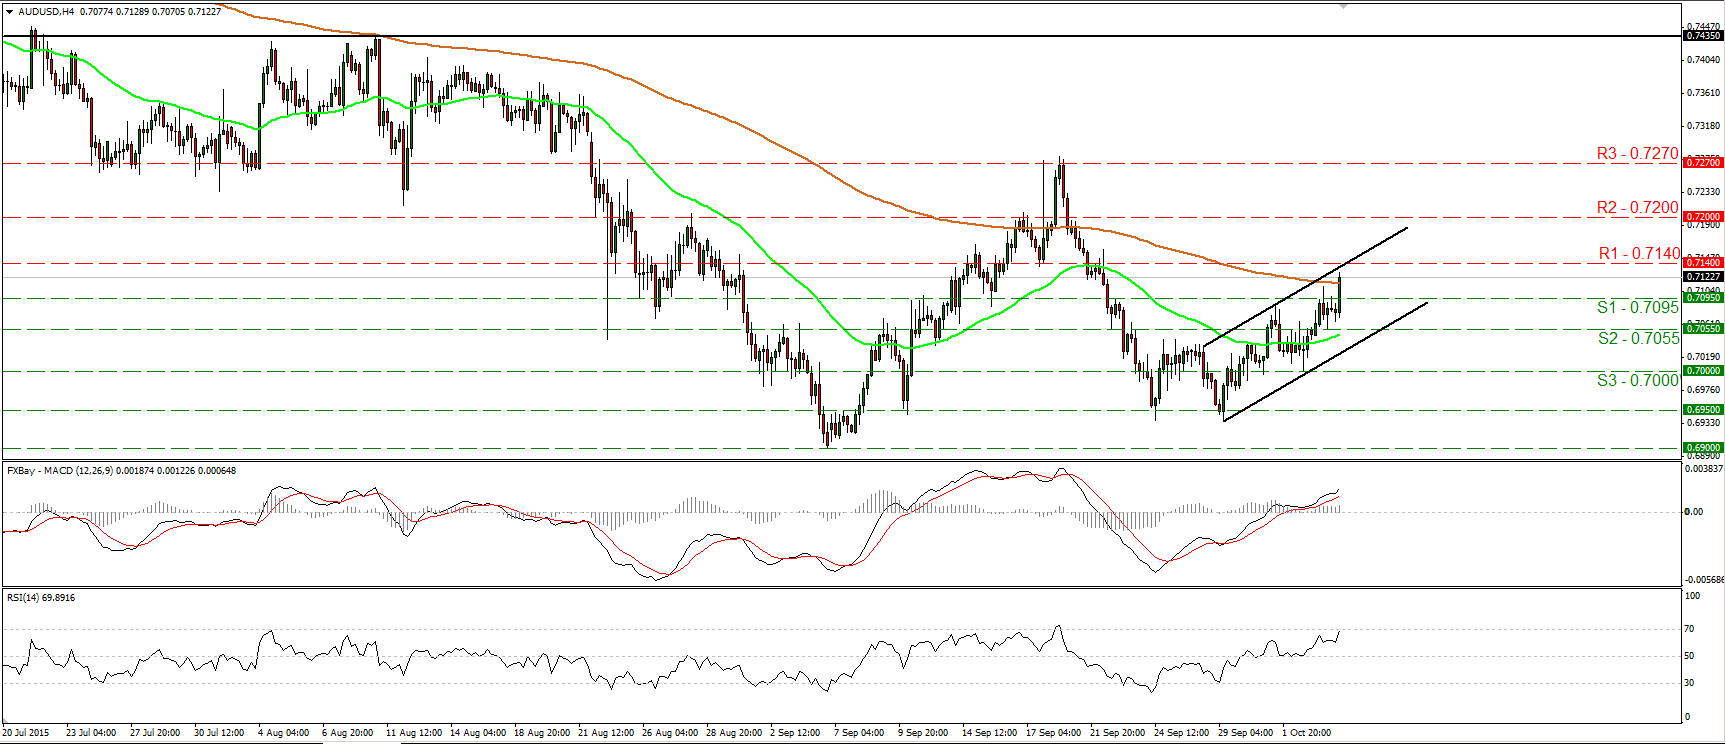The height and width of the screenshot is (744, 1725).
Task: Select the red 0.71400 price tag
Action: 1703,262
